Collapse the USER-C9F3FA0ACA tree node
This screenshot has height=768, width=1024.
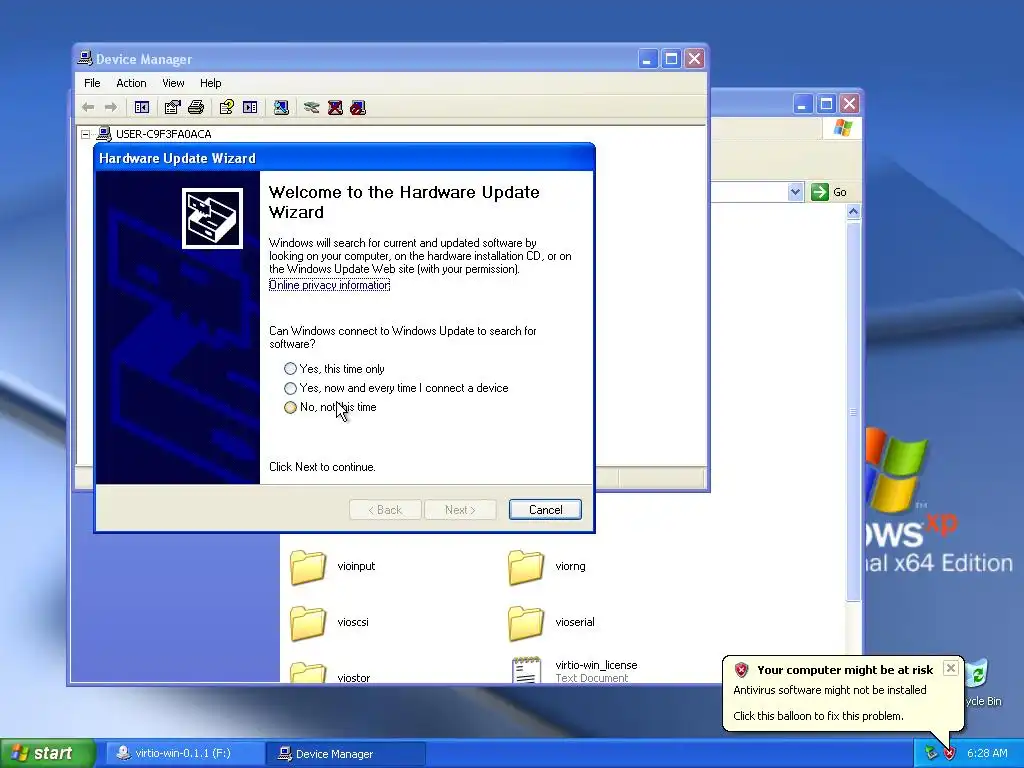pyautogui.click(x=86, y=135)
